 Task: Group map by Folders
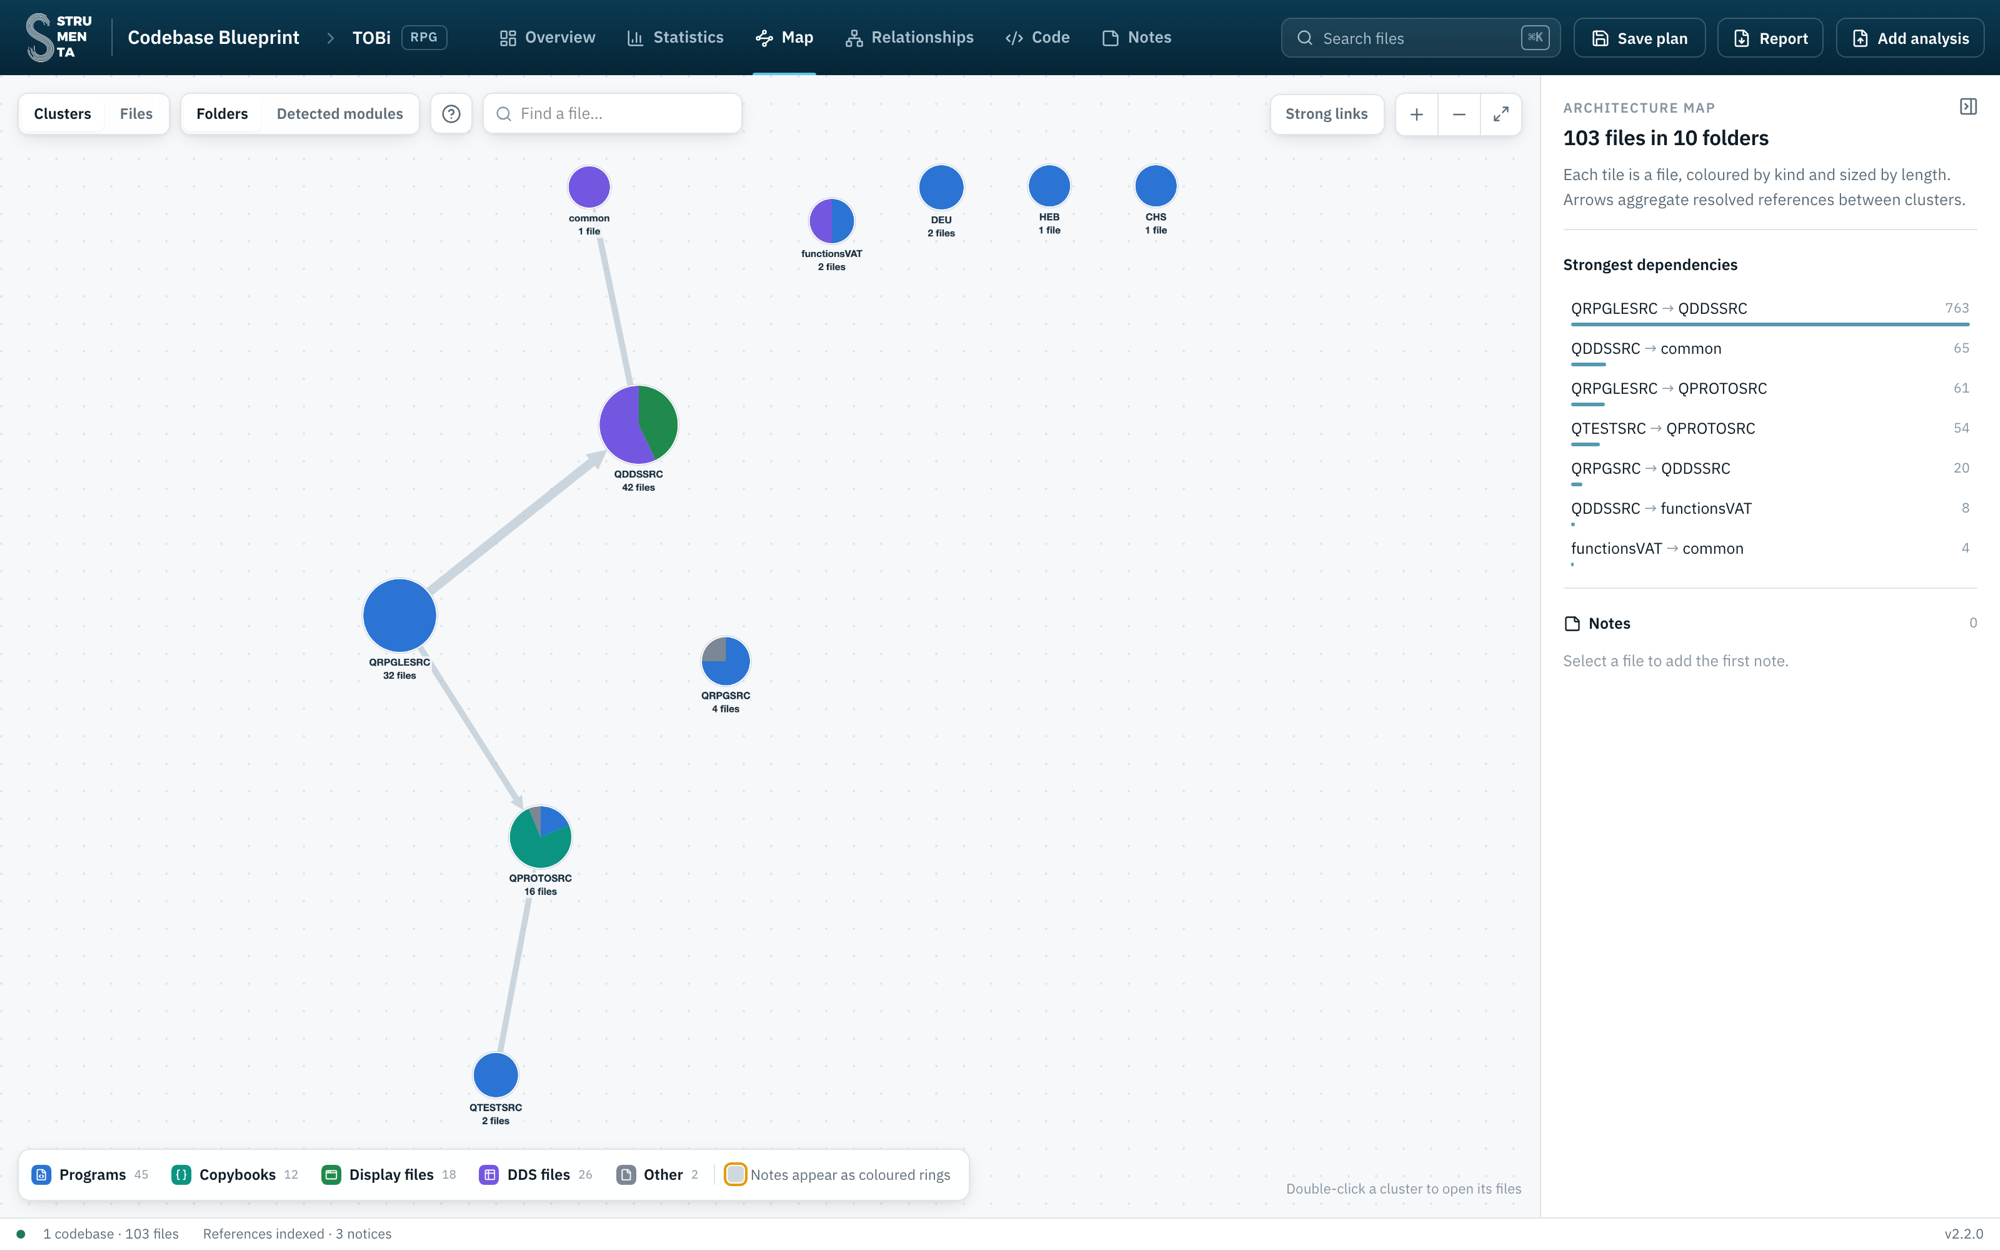tap(222, 114)
